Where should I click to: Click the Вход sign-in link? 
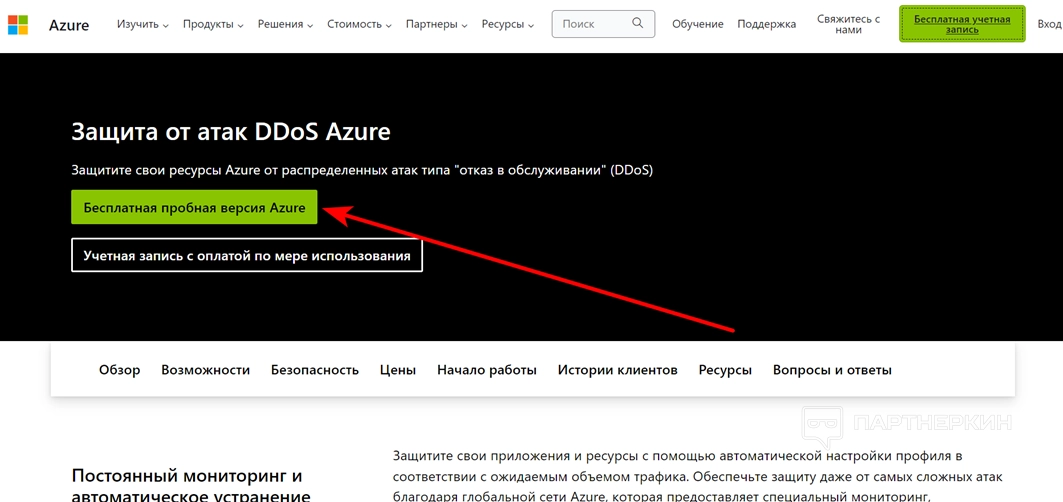pos(1049,24)
